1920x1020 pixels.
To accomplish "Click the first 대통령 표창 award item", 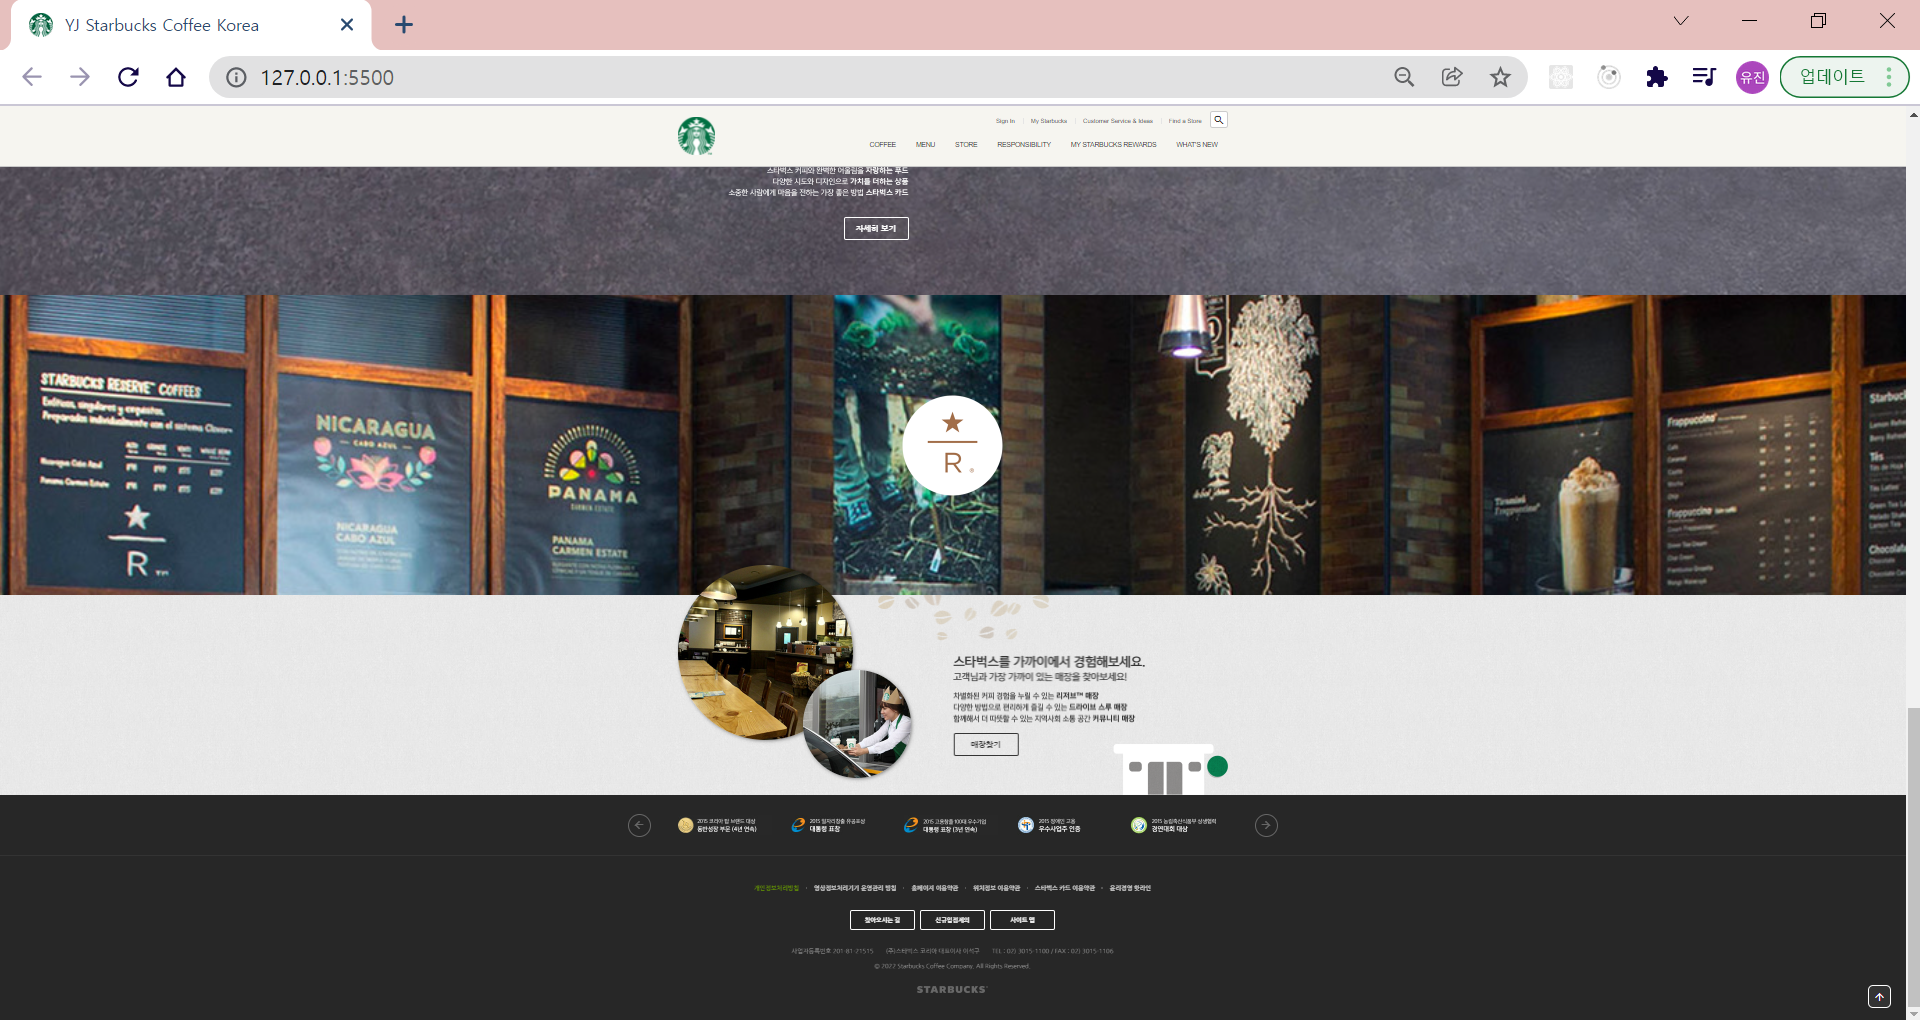I will pyautogui.click(x=828, y=825).
